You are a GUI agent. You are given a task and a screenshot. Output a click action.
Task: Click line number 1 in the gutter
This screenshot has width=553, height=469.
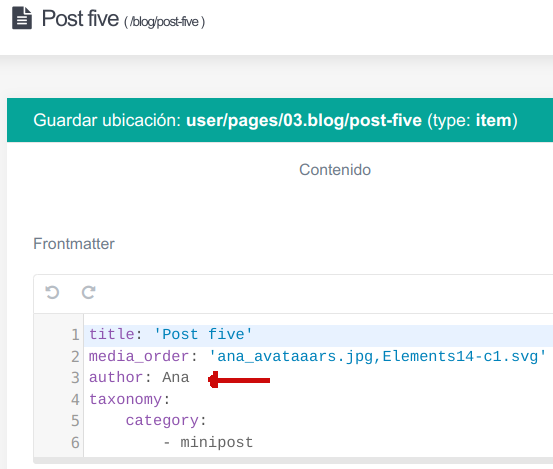75,335
